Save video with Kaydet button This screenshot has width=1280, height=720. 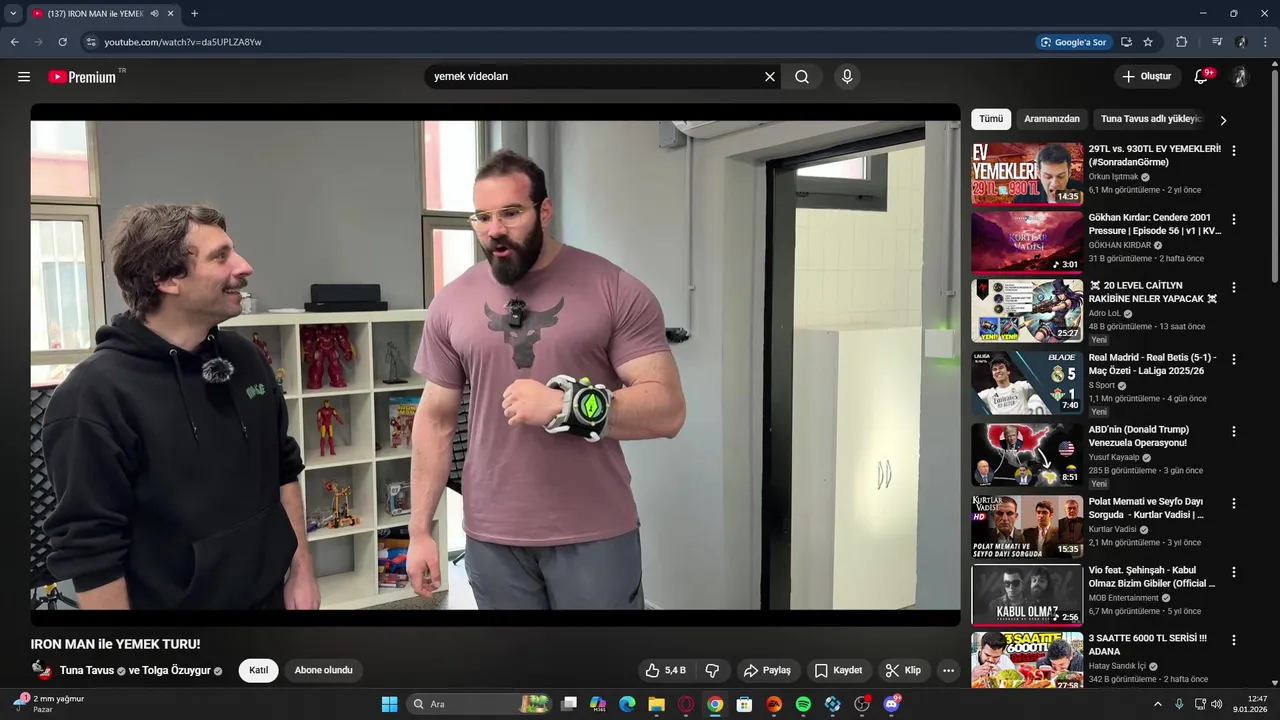click(x=838, y=670)
